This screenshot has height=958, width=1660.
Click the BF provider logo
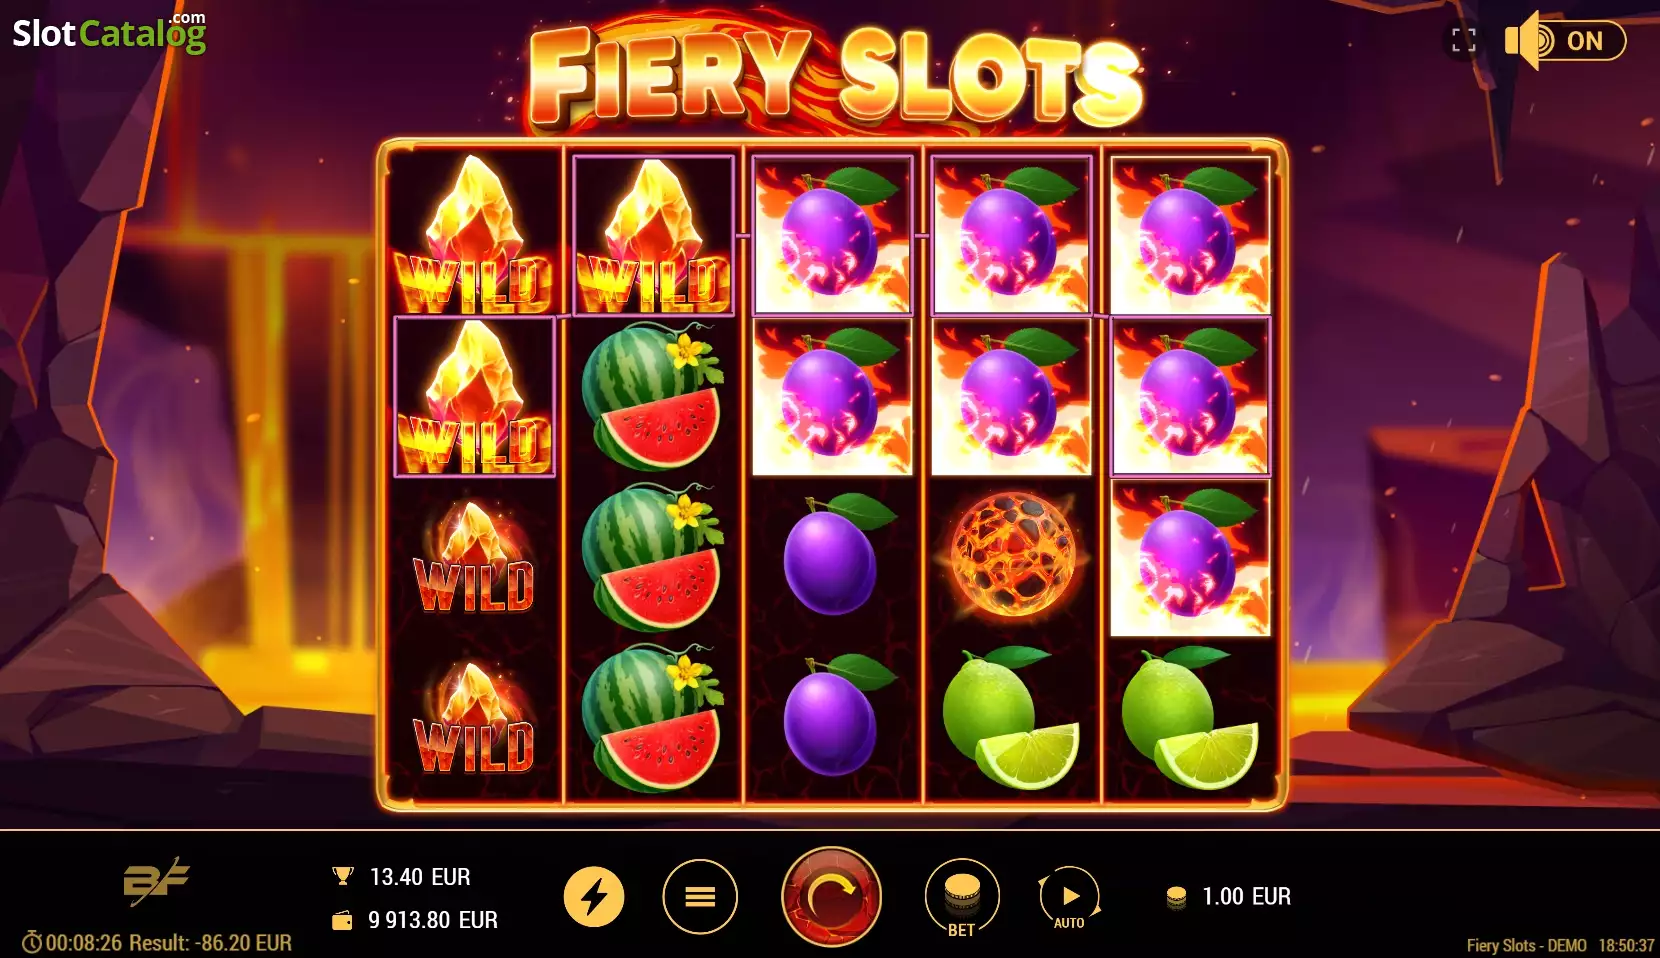(x=156, y=881)
